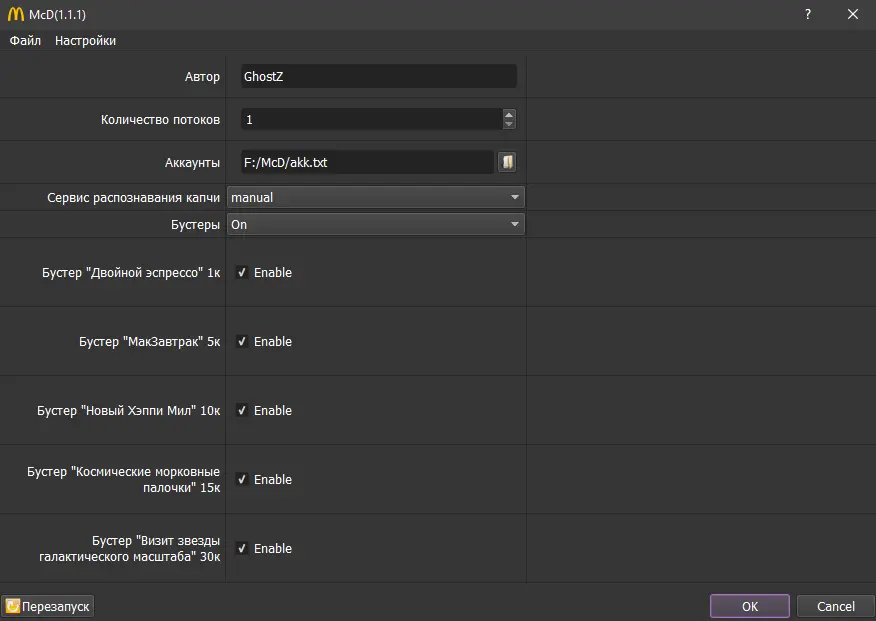
Task: Toggle Космические морковные палочки 15к checkbox
Action: (x=242, y=479)
